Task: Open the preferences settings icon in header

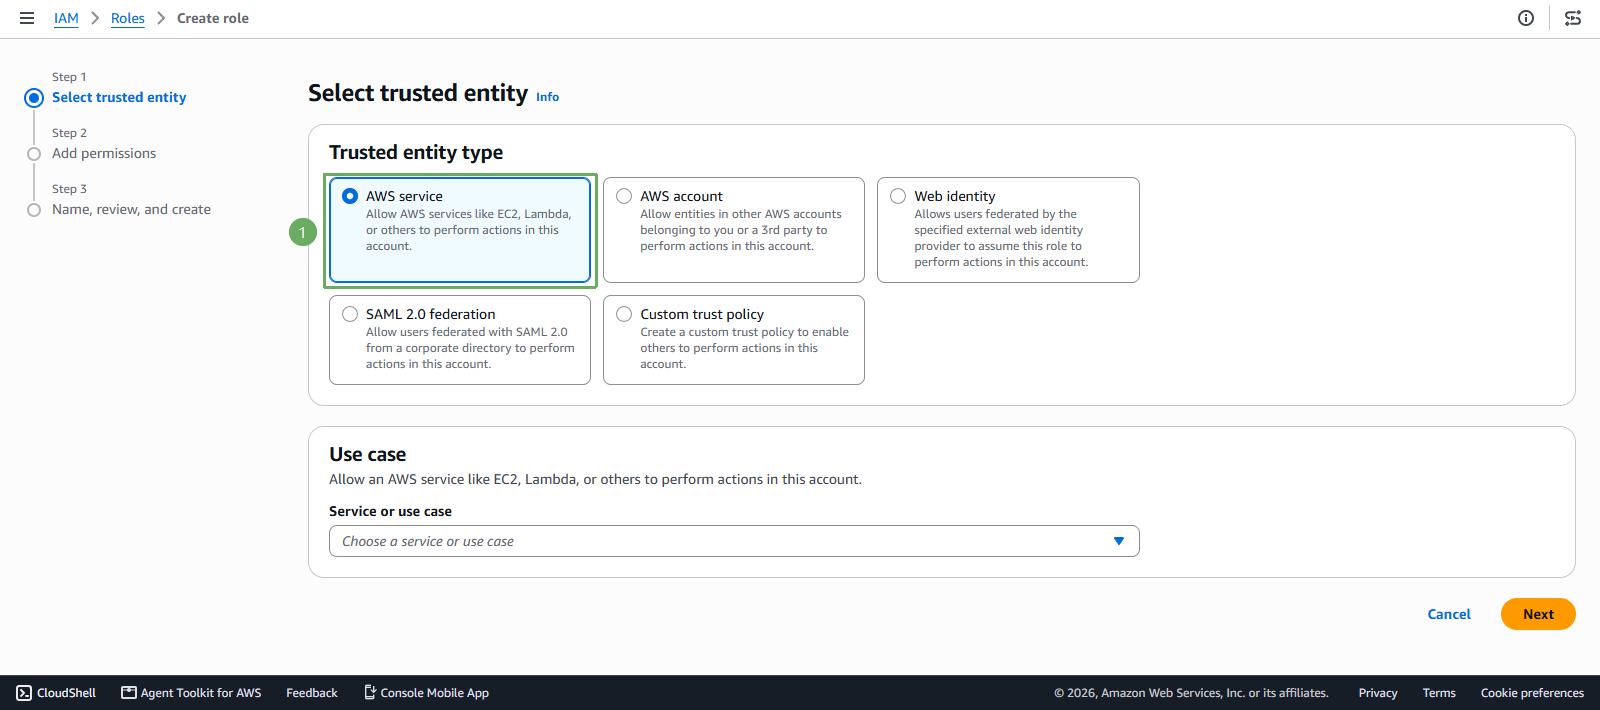Action: point(1573,18)
